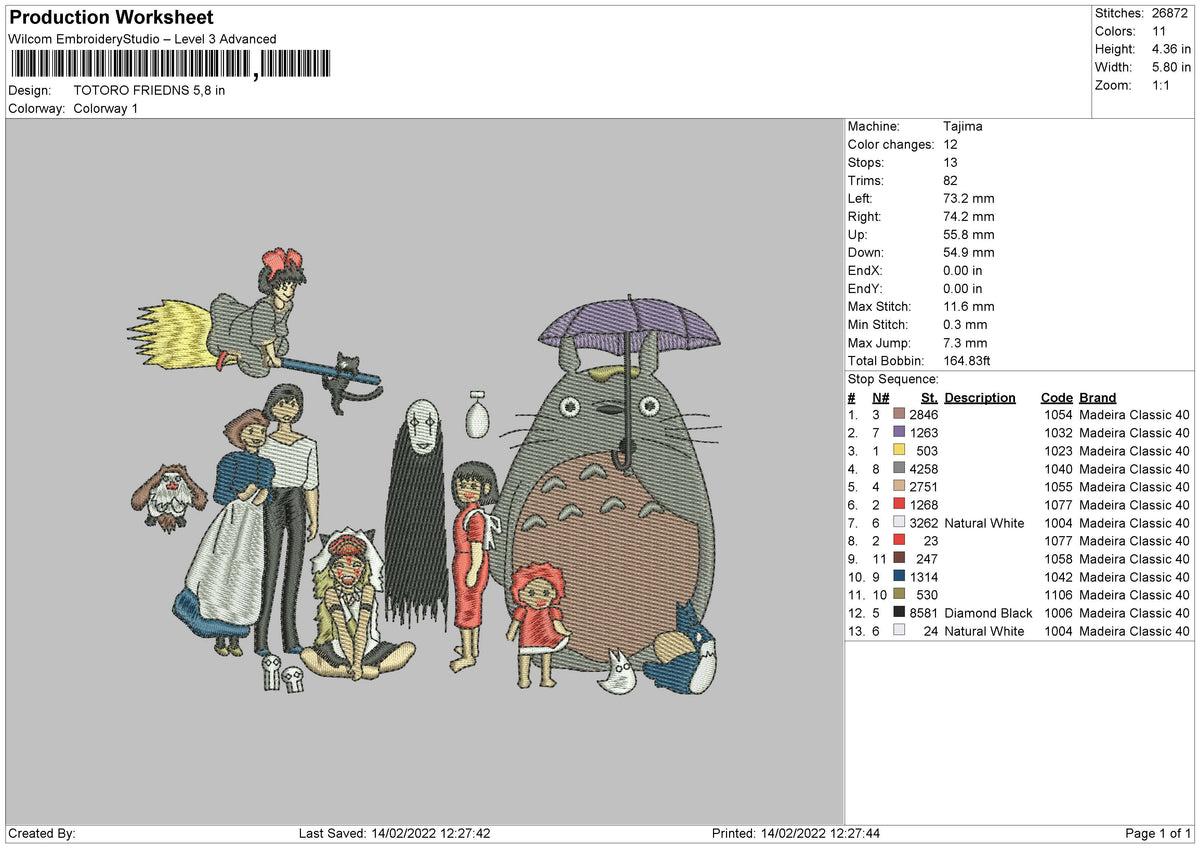
Task: Click Natural White description in stop 7
Action: pyautogui.click(x=984, y=523)
